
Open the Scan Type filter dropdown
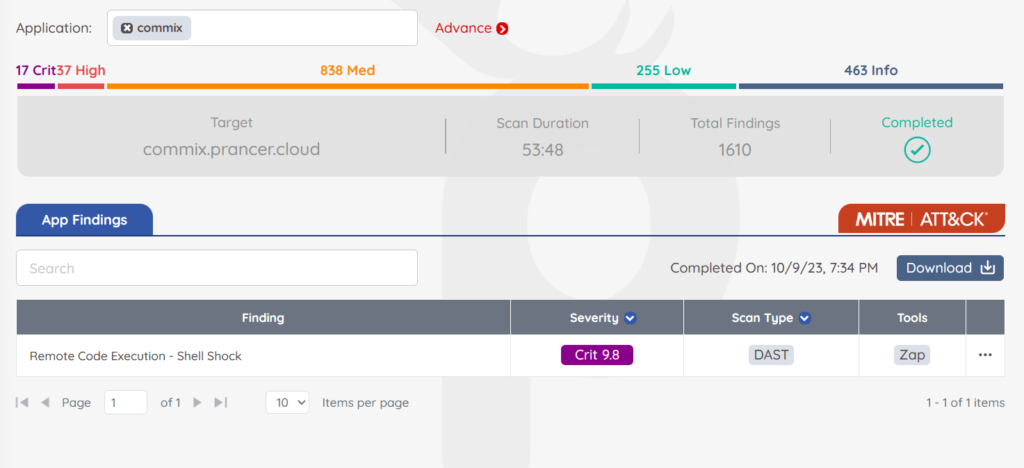805,319
